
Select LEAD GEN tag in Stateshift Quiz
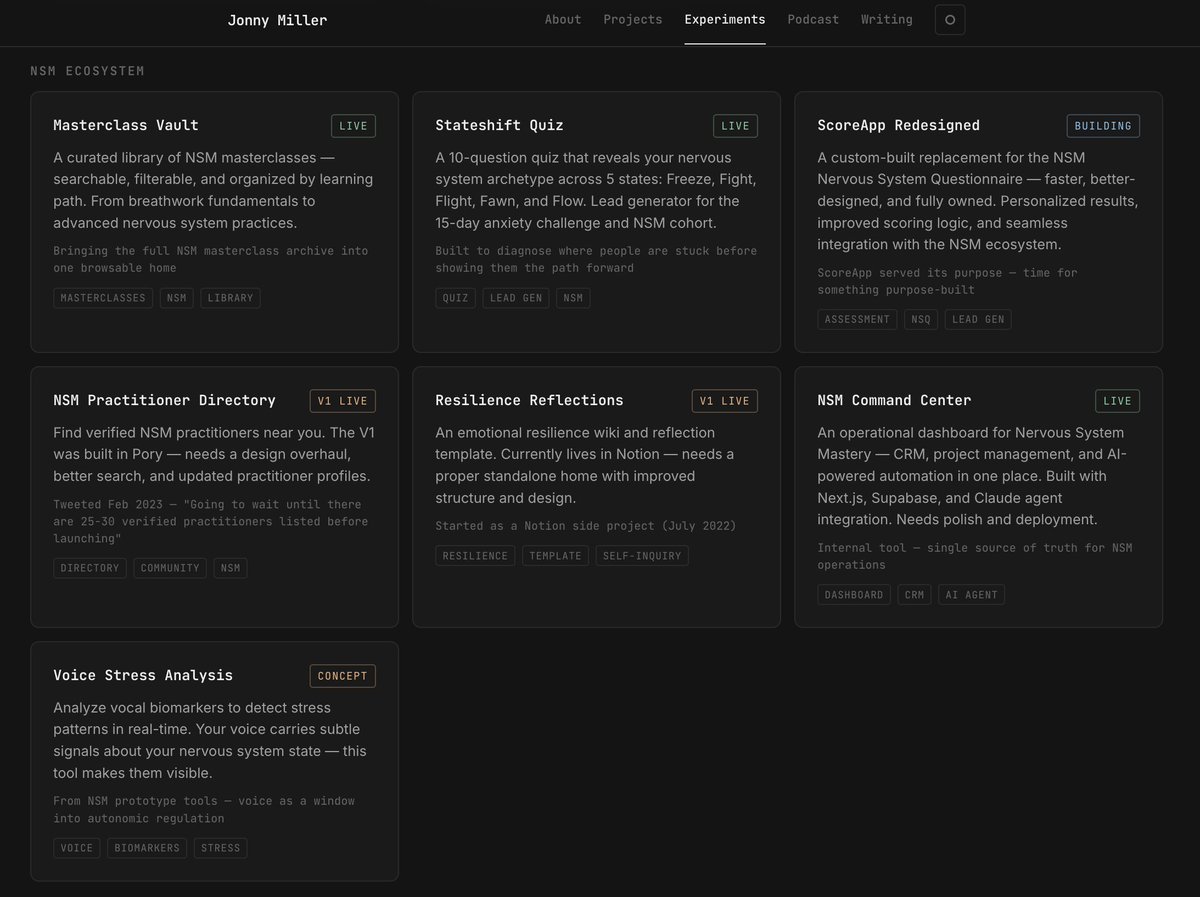[516, 298]
